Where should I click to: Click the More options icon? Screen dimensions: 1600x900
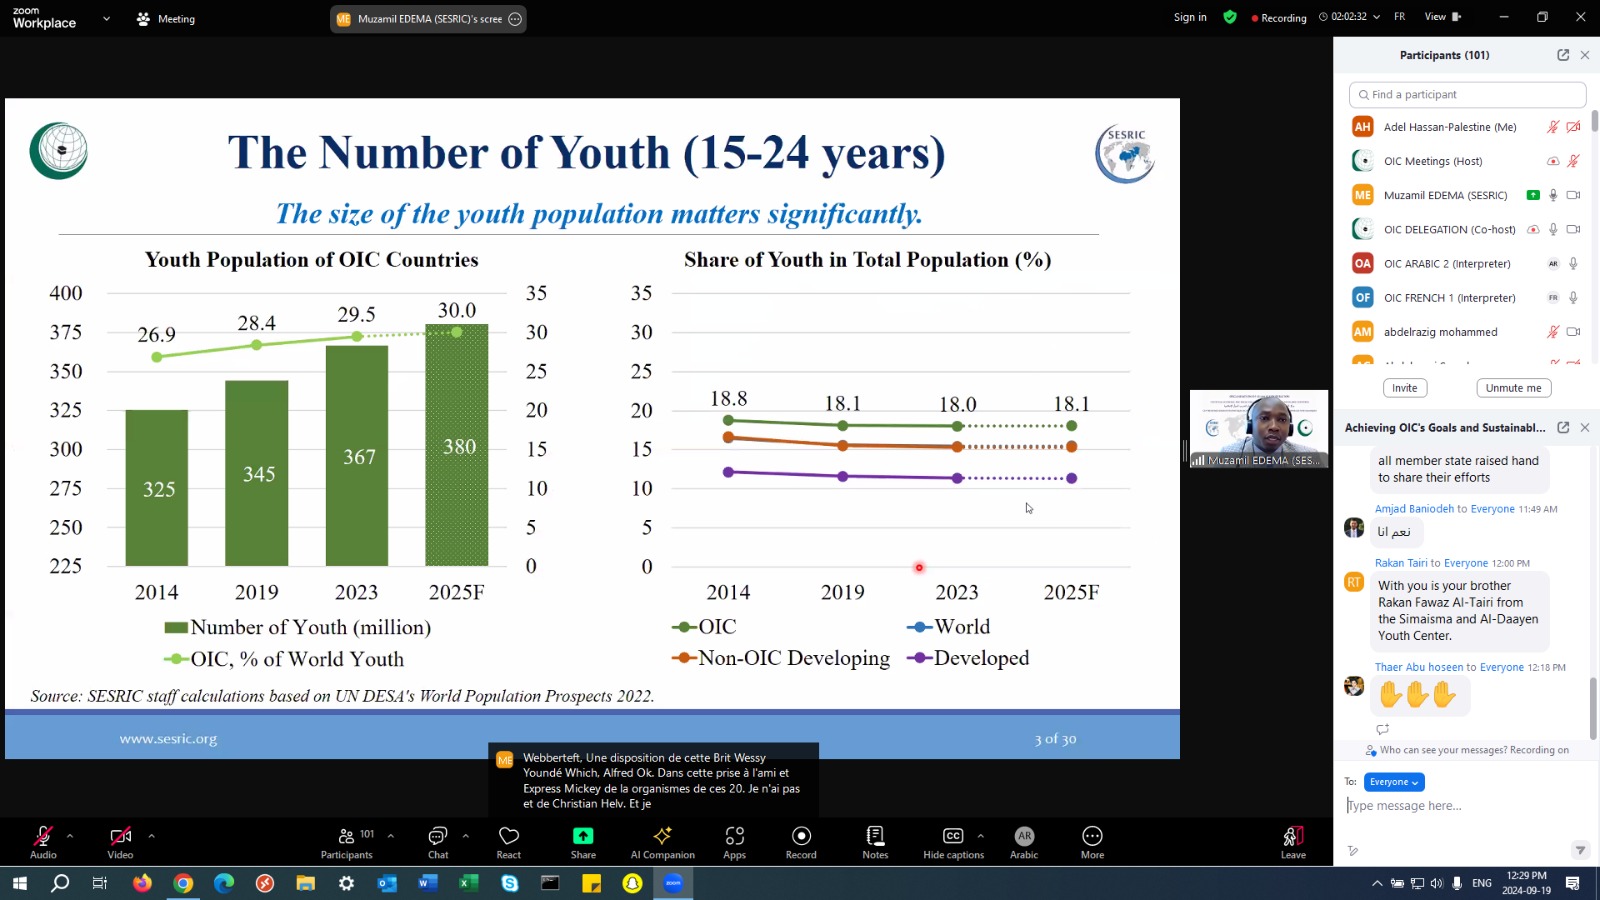[1092, 841]
